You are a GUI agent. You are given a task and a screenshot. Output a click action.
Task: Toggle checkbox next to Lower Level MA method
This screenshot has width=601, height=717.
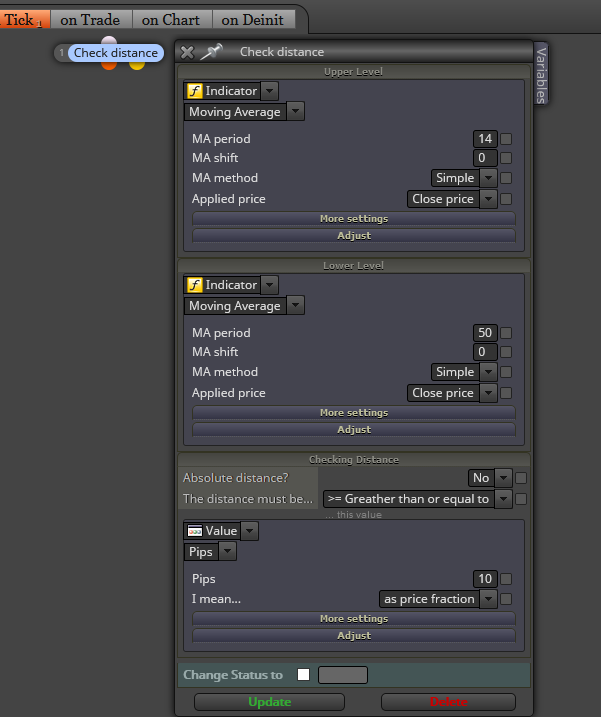506,372
